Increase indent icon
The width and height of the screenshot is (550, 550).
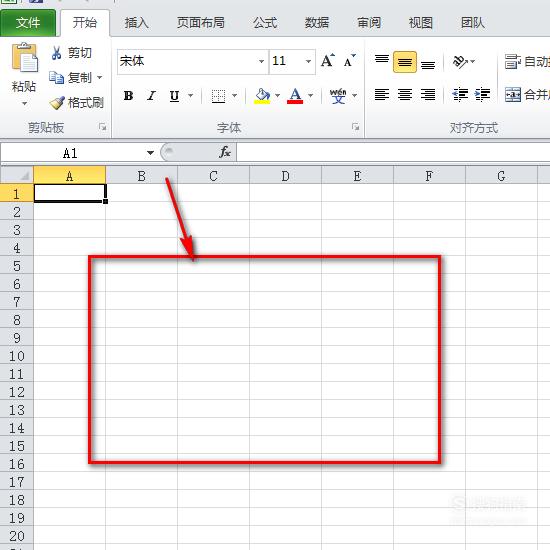483,94
